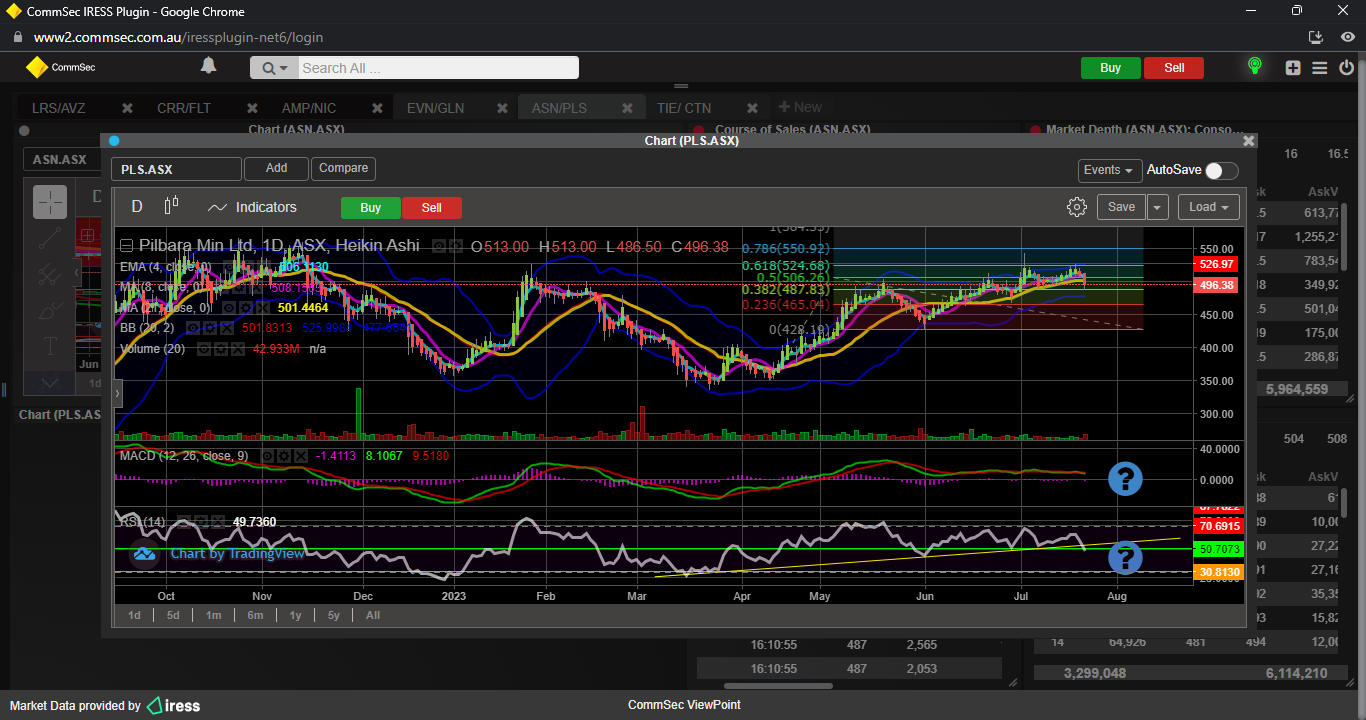This screenshot has width=1366, height=720.
Task: Remove the MACD indicator
Action: [301, 456]
